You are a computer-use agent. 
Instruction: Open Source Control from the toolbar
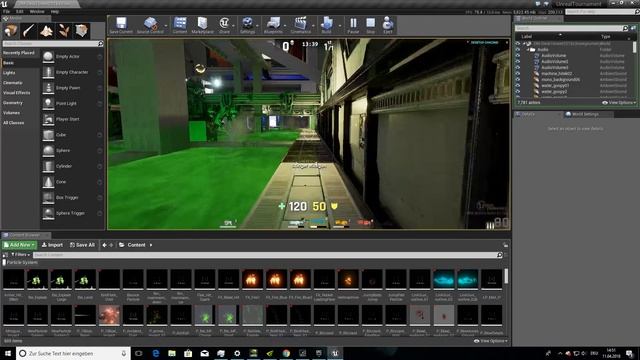point(150,24)
